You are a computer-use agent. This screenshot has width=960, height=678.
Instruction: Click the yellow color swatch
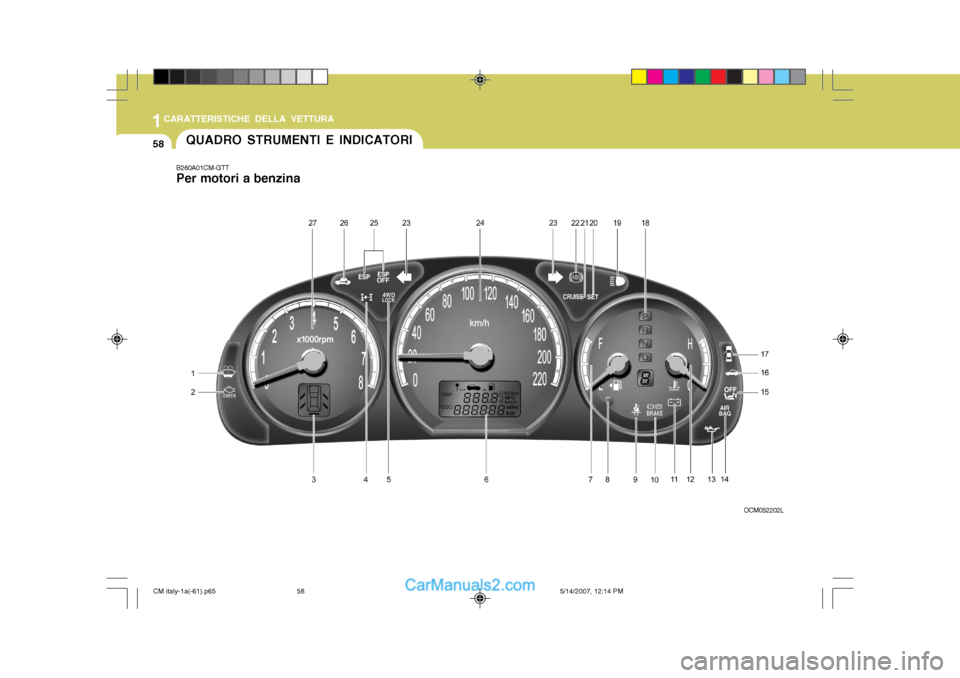coord(639,77)
